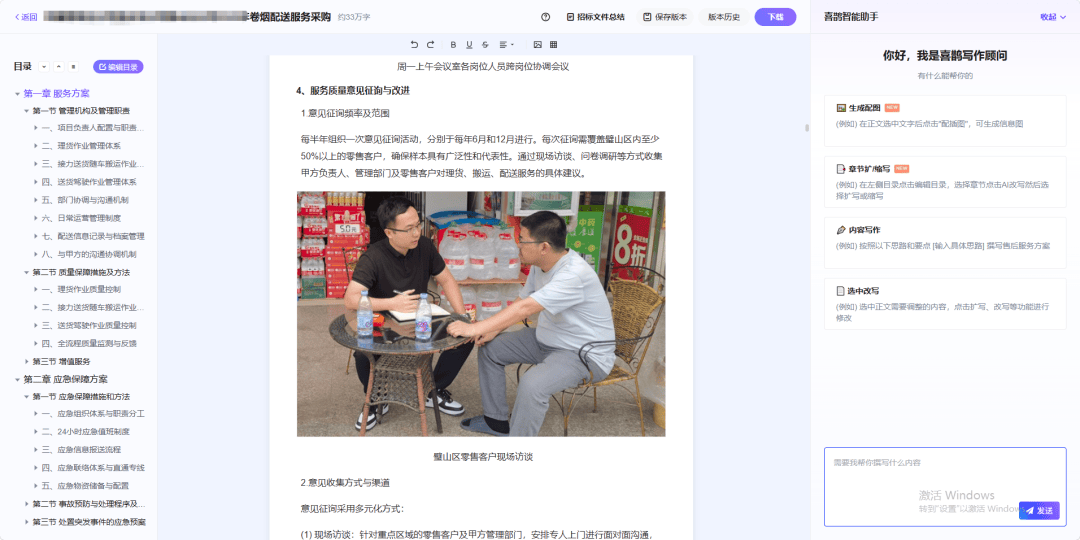Viewport: 1080px width, 540px height.
Task: Insert a table via toolbar icon
Action: coord(554,45)
